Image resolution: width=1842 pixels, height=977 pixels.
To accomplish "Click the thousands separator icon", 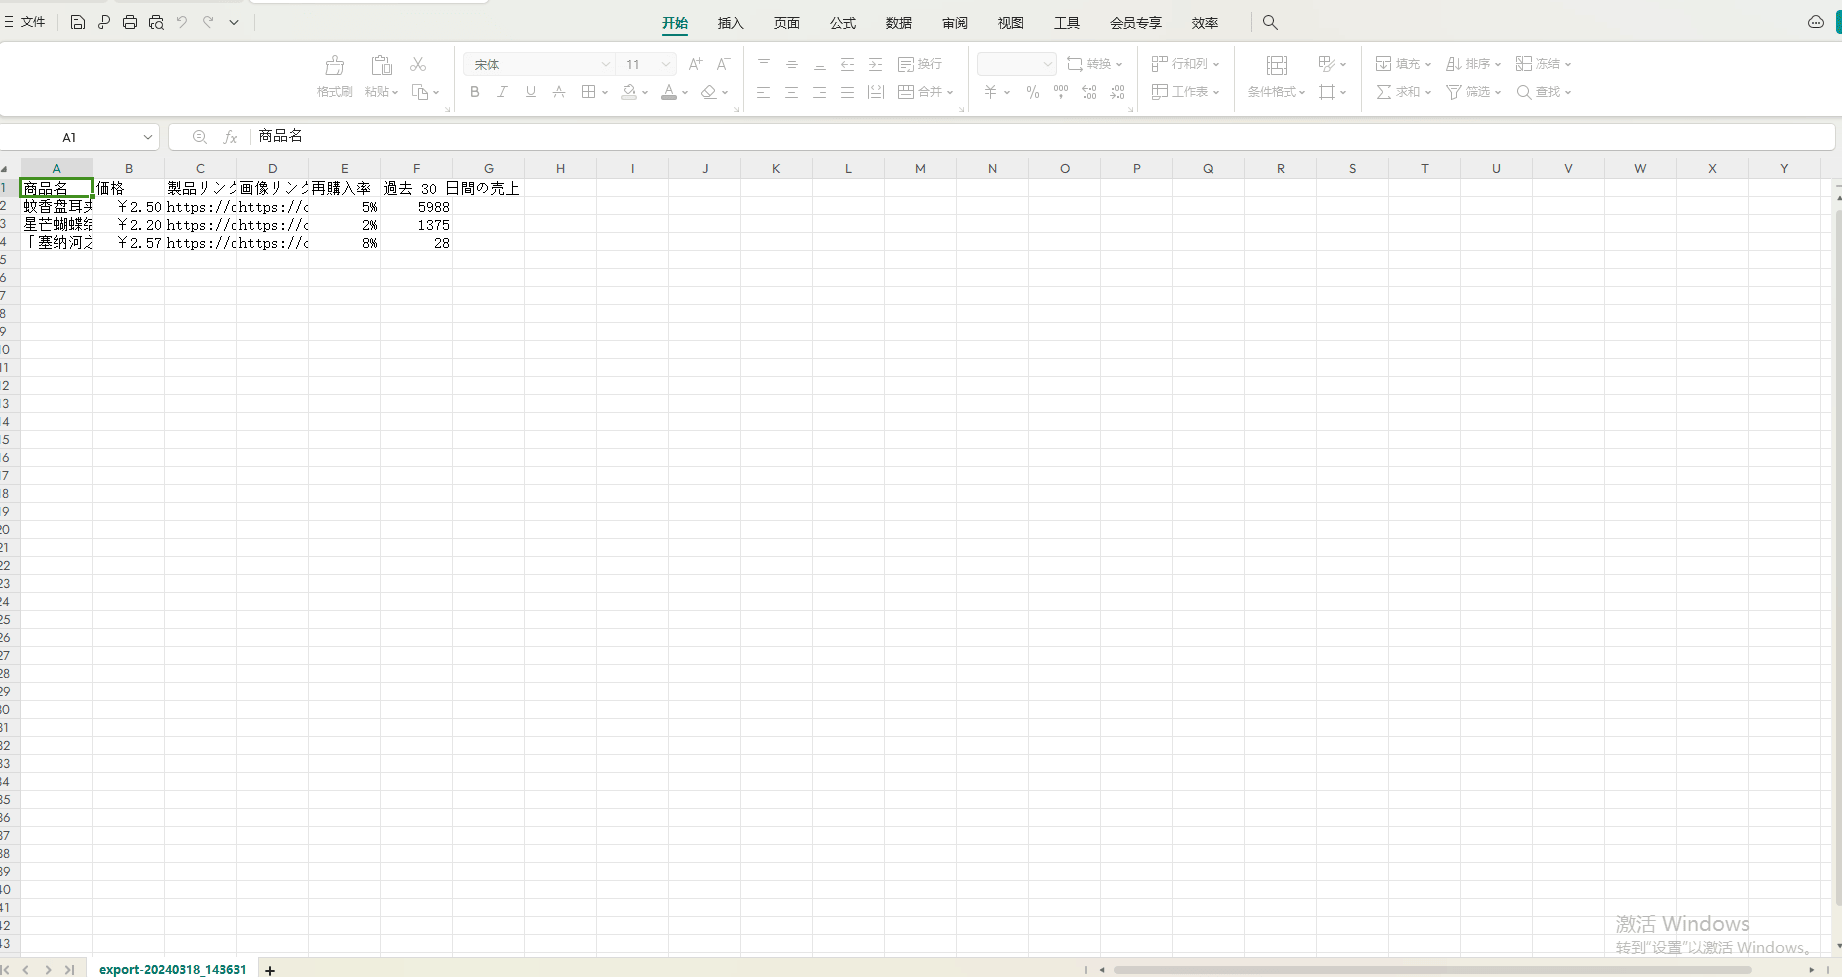I will 1061,92.
